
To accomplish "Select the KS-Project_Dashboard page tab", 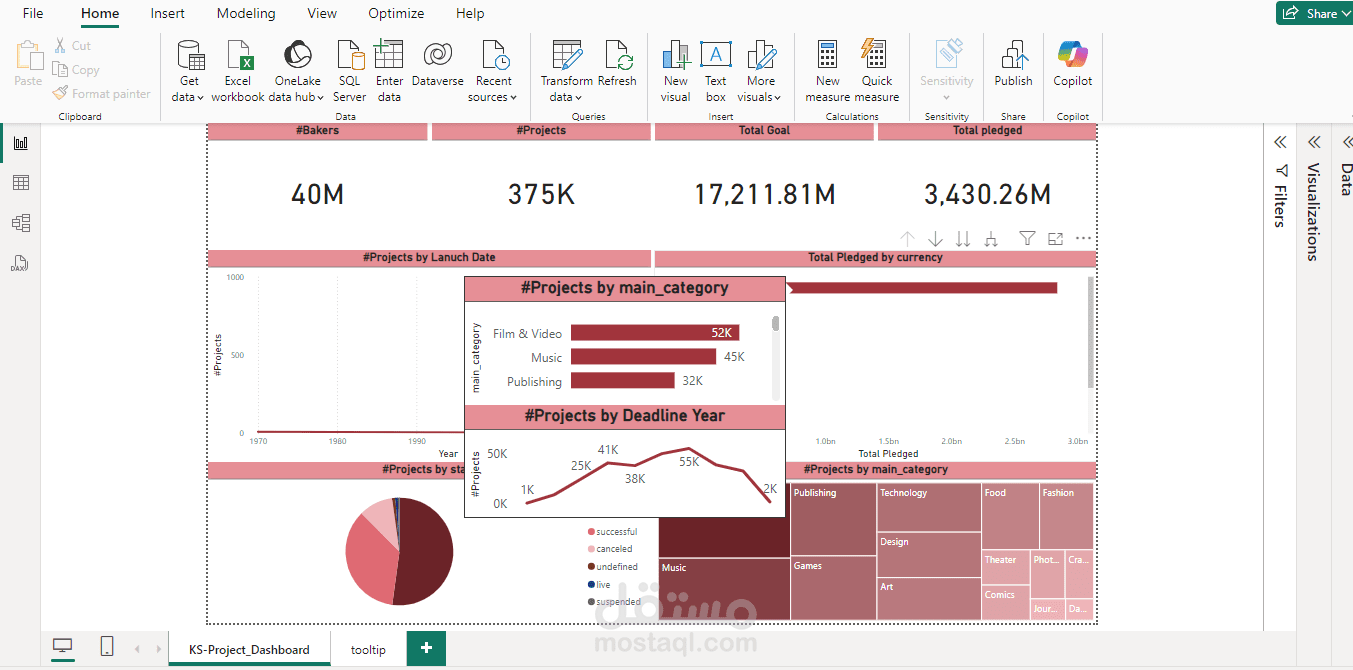I will pyautogui.click(x=249, y=649).
